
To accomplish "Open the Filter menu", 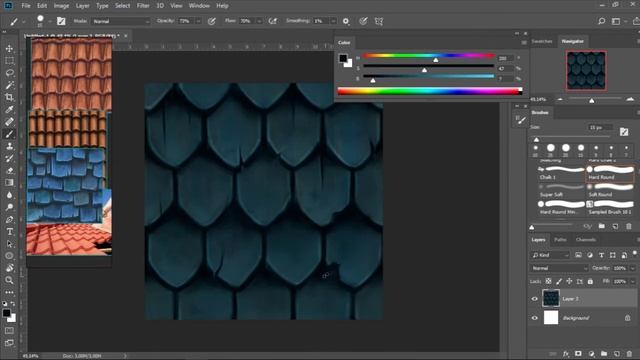I will point(143,6).
